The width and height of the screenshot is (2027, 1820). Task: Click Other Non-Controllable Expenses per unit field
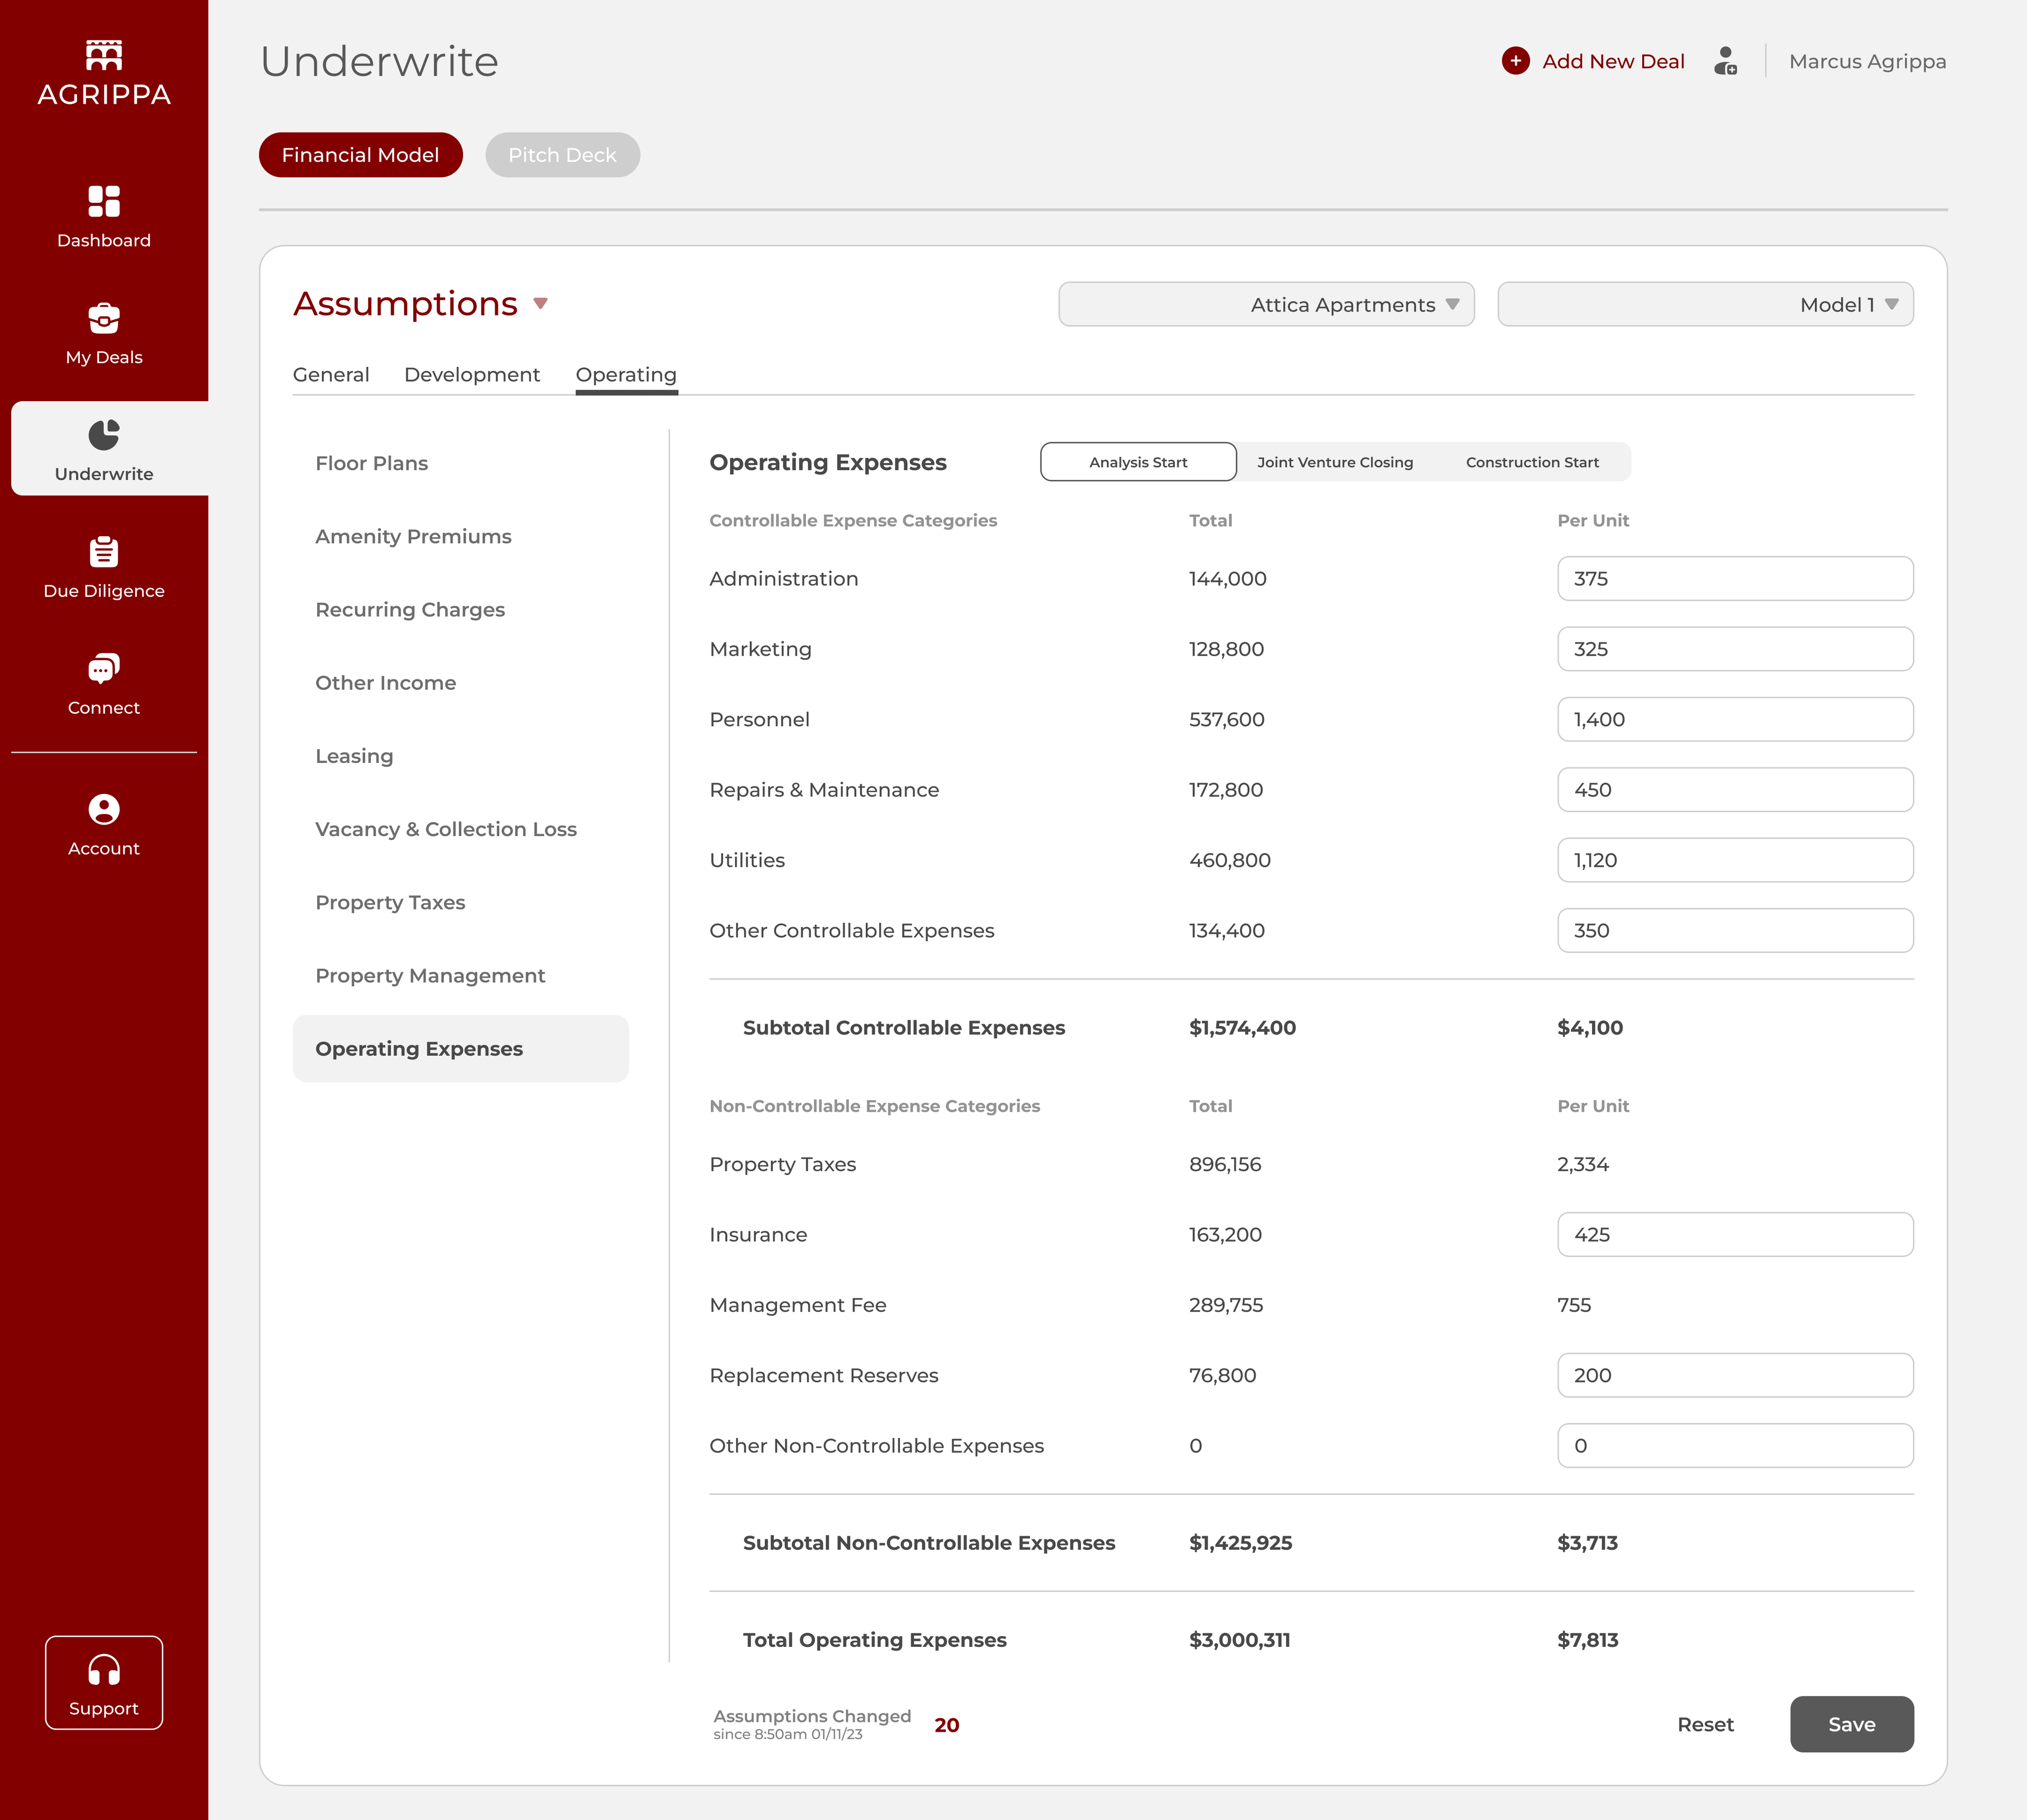1735,1445
